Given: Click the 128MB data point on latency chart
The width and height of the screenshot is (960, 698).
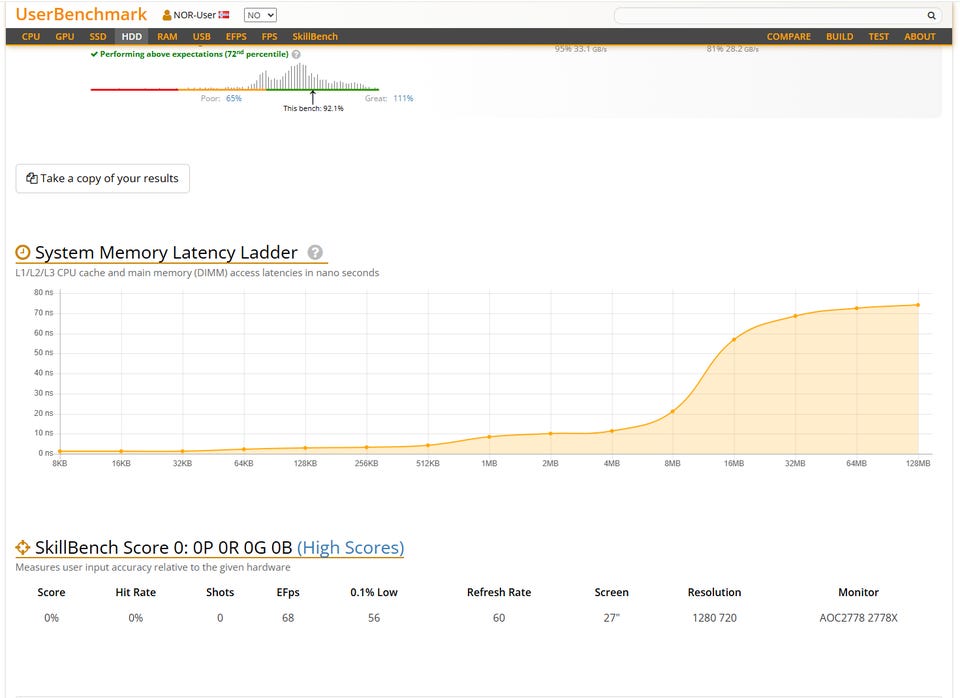Looking at the screenshot, I should click(918, 305).
